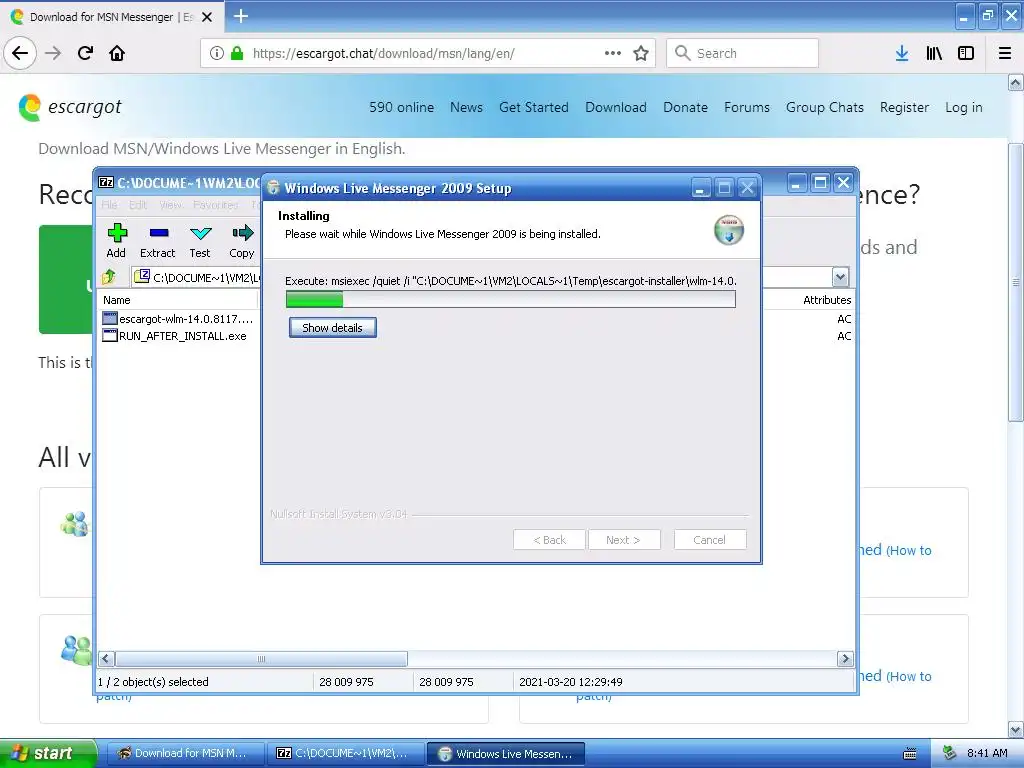This screenshot has width=1024, height=768.
Task: Select RUN_AFTER_INSTALL.exe in 7-Zip
Action: (175, 336)
